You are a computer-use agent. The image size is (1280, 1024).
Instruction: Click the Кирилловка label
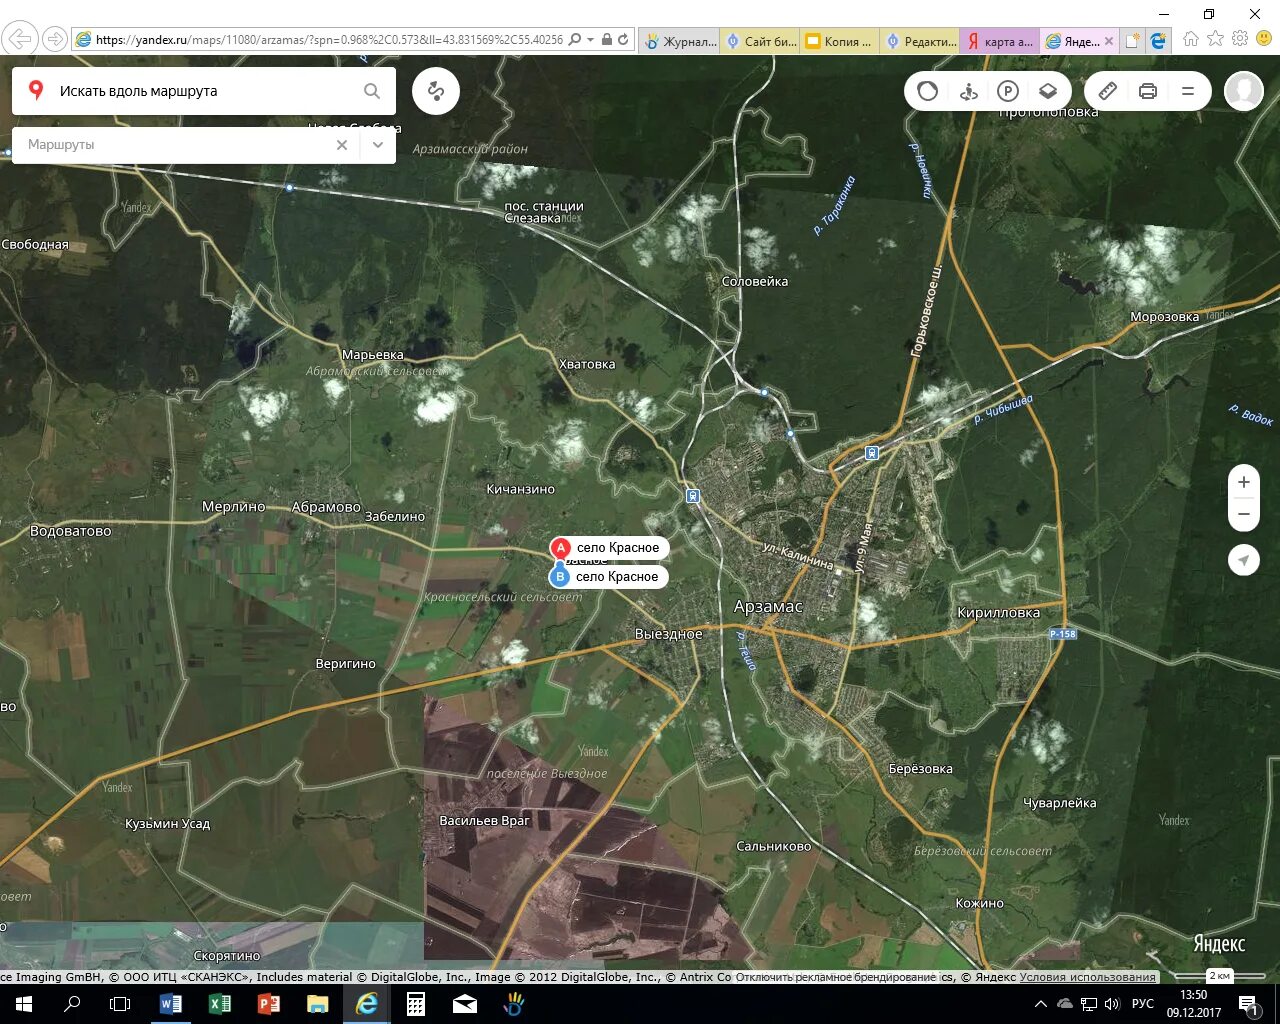click(x=998, y=612)
